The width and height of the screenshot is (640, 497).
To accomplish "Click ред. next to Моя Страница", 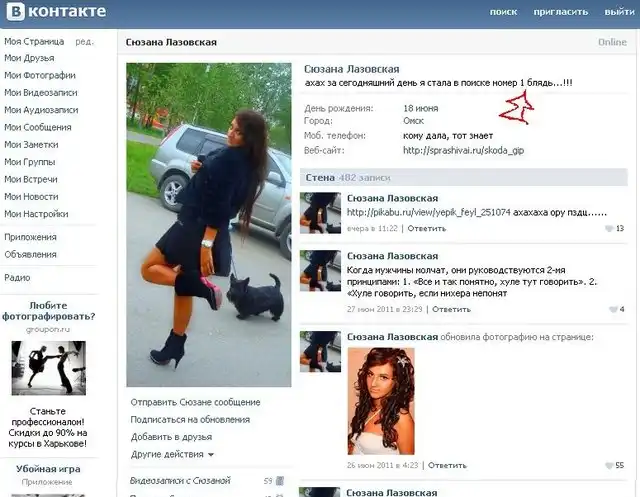I will pyautogui.click(x=85, y=42).
